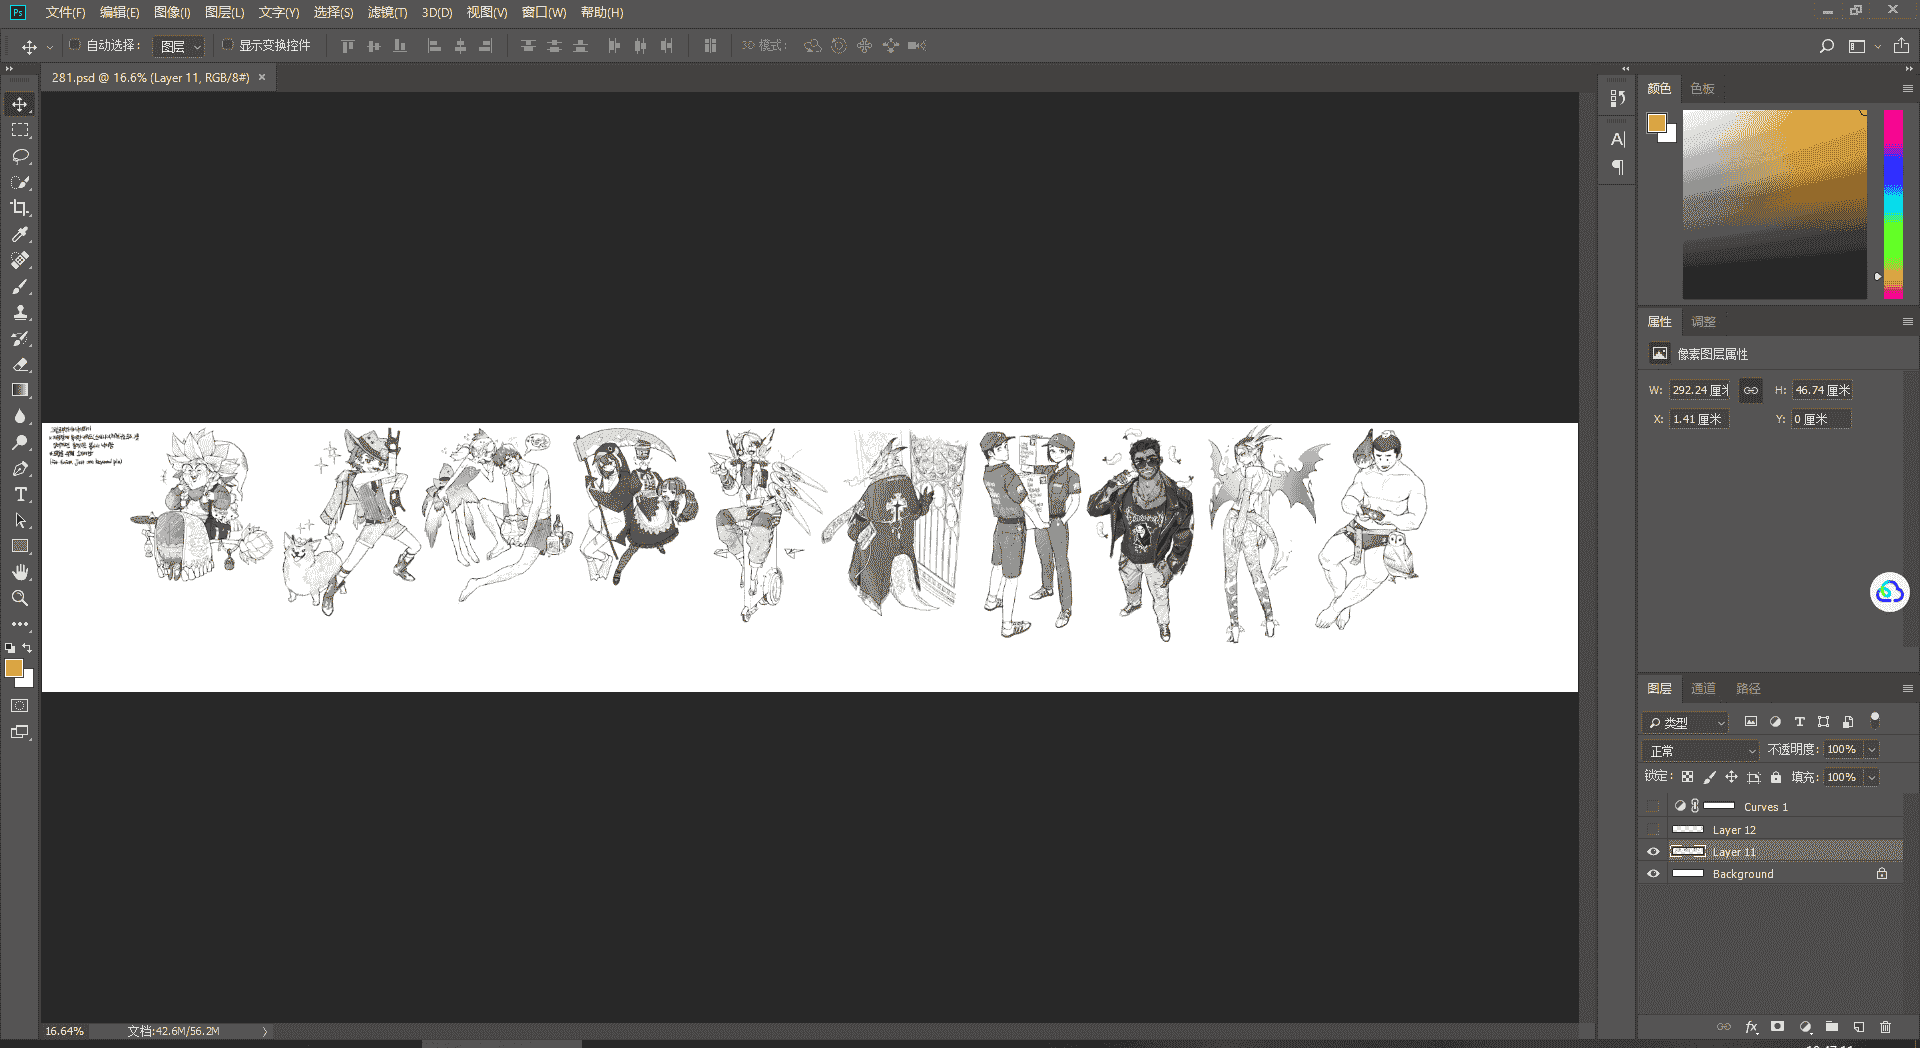Enable the auto-select checkbox

[x=74, y=45]
